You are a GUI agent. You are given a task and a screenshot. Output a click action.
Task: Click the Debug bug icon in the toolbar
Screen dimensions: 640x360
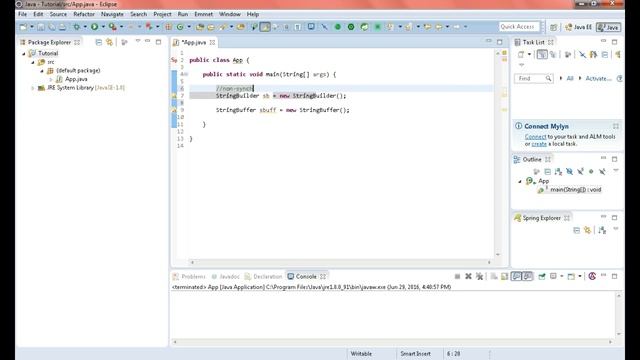tap(76, 27)
